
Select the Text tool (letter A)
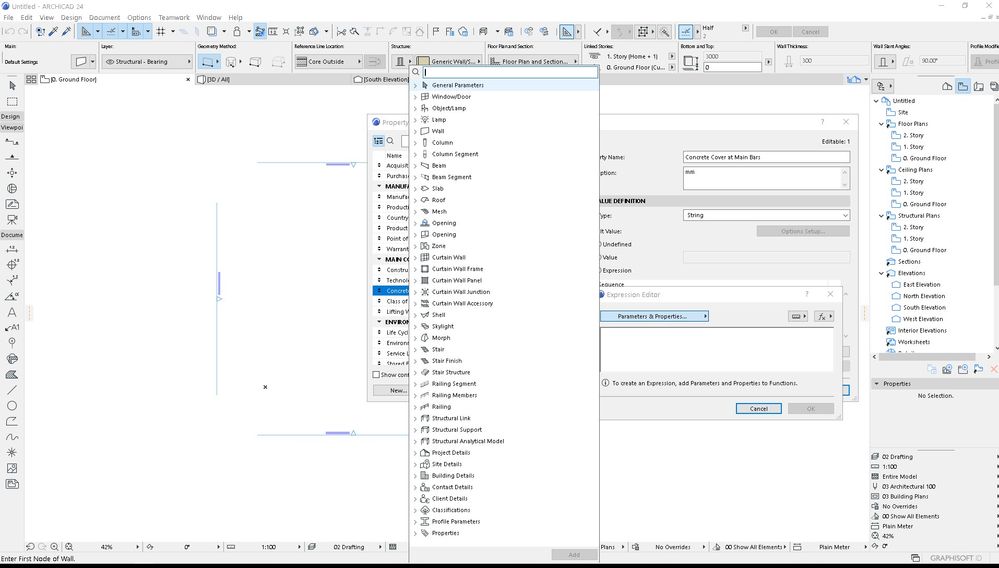tap(12, 312)
